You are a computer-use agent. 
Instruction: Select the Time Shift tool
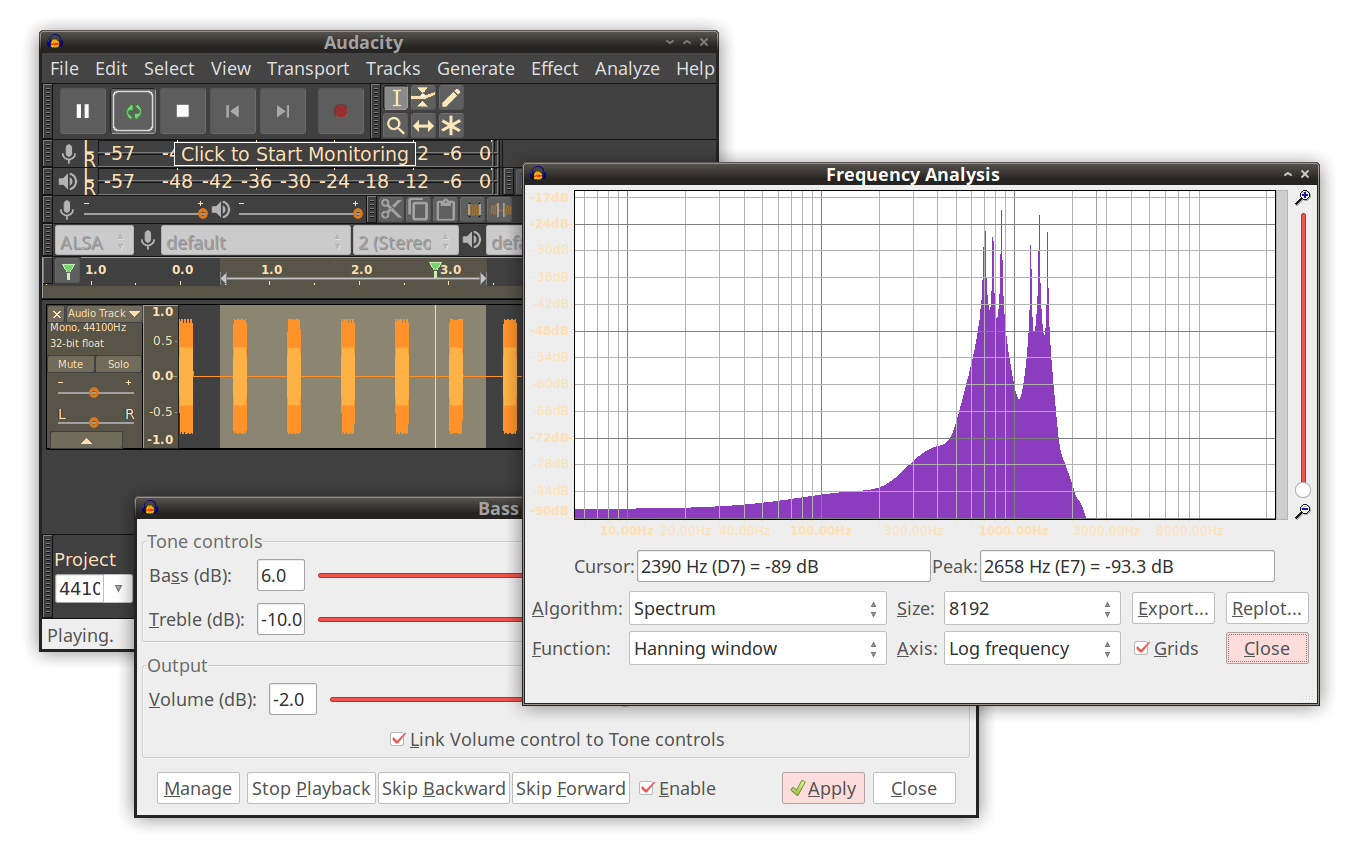coord(423,125)
